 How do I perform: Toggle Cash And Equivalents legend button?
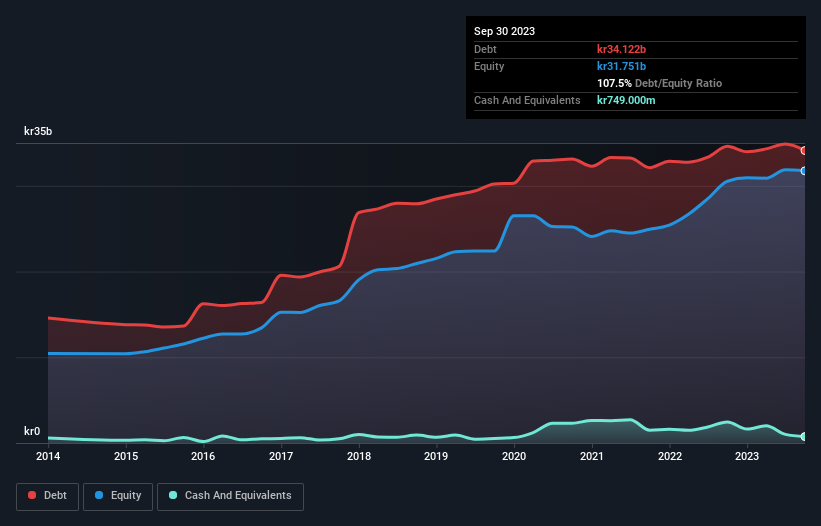pyautogui.click(x=230, y=496)
